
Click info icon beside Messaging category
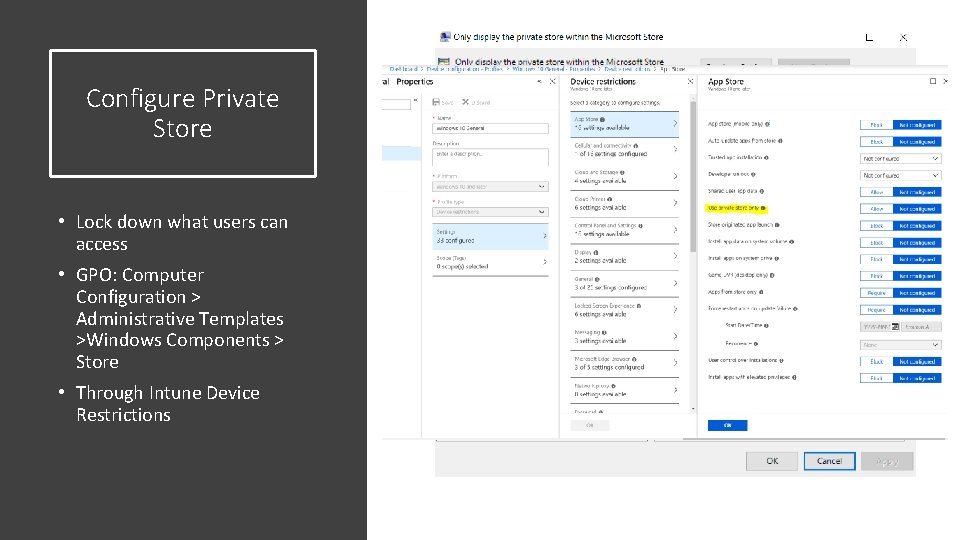coord(604,332)
